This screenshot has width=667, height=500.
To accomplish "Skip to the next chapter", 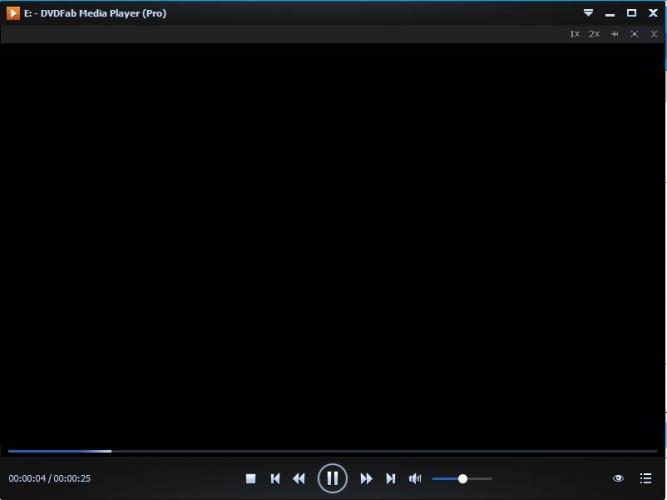I will click(391, 479).
